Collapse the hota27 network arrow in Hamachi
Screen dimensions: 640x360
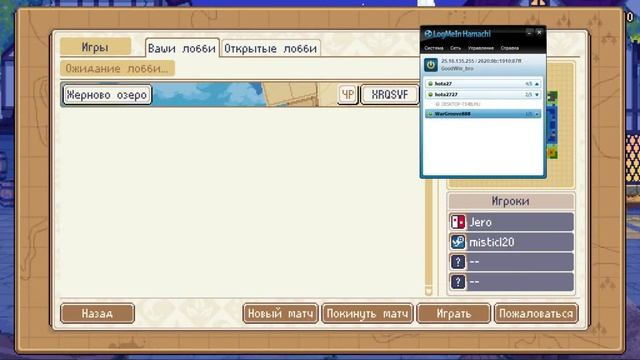[x=537, y=84]
